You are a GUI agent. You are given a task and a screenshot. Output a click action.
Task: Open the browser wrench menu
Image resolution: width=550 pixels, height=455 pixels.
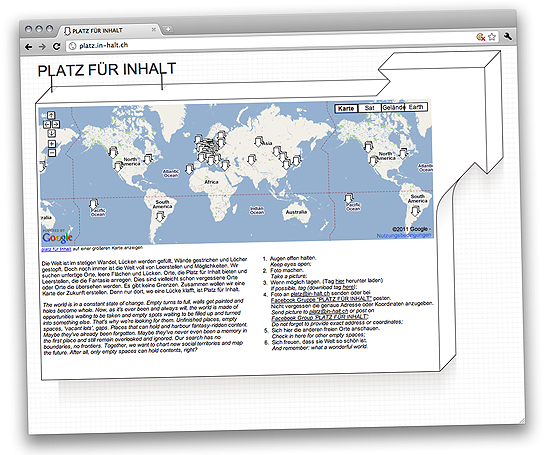point(507,36)
